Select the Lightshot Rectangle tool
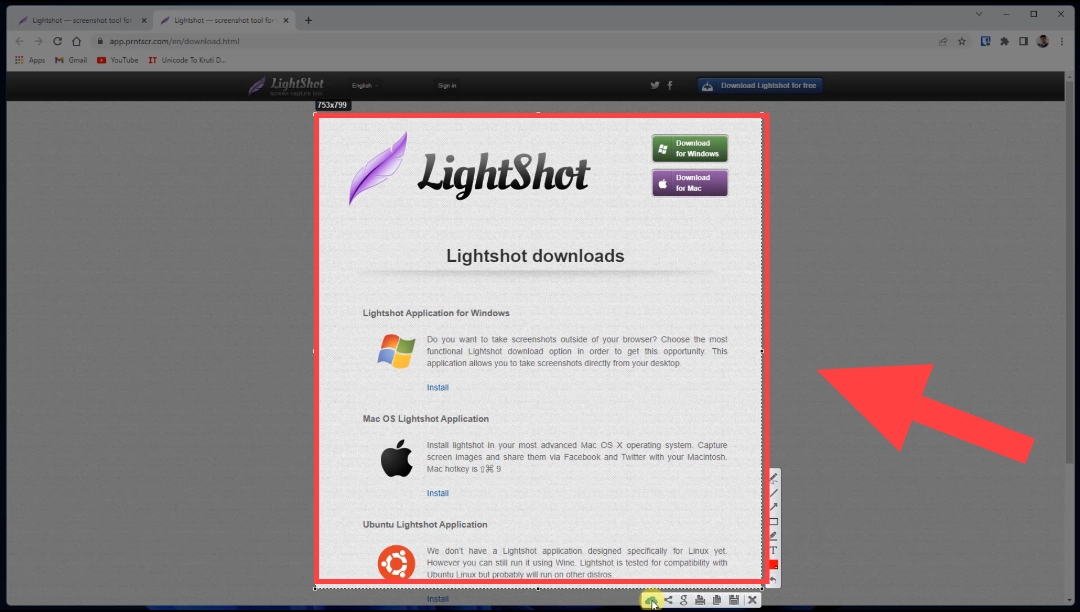This screenshot has width=1080, height=612. 773,521
